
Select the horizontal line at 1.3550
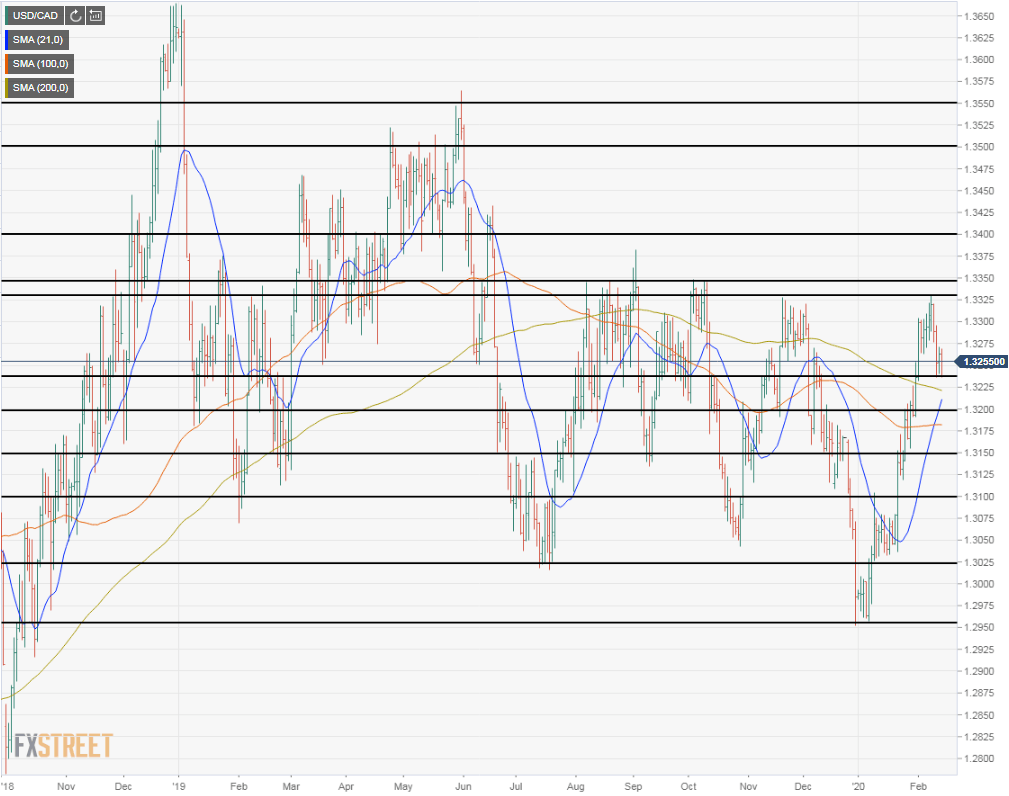pos(479,102)
